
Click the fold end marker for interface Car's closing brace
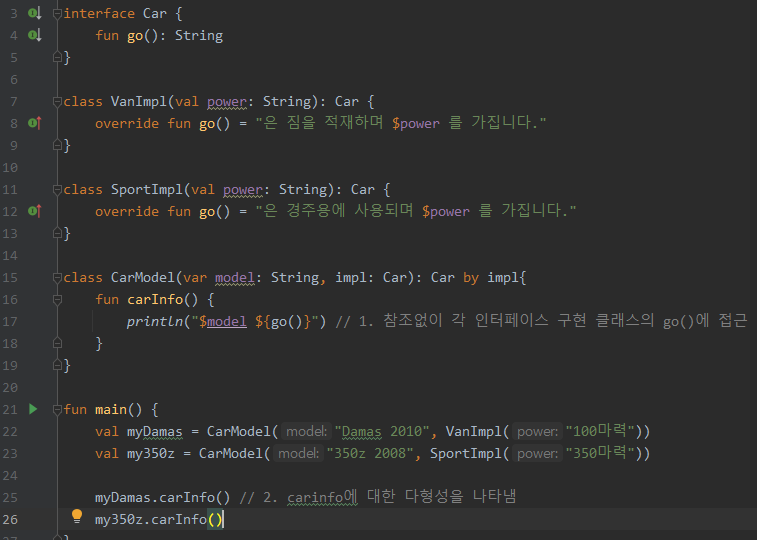coord(57,57)
